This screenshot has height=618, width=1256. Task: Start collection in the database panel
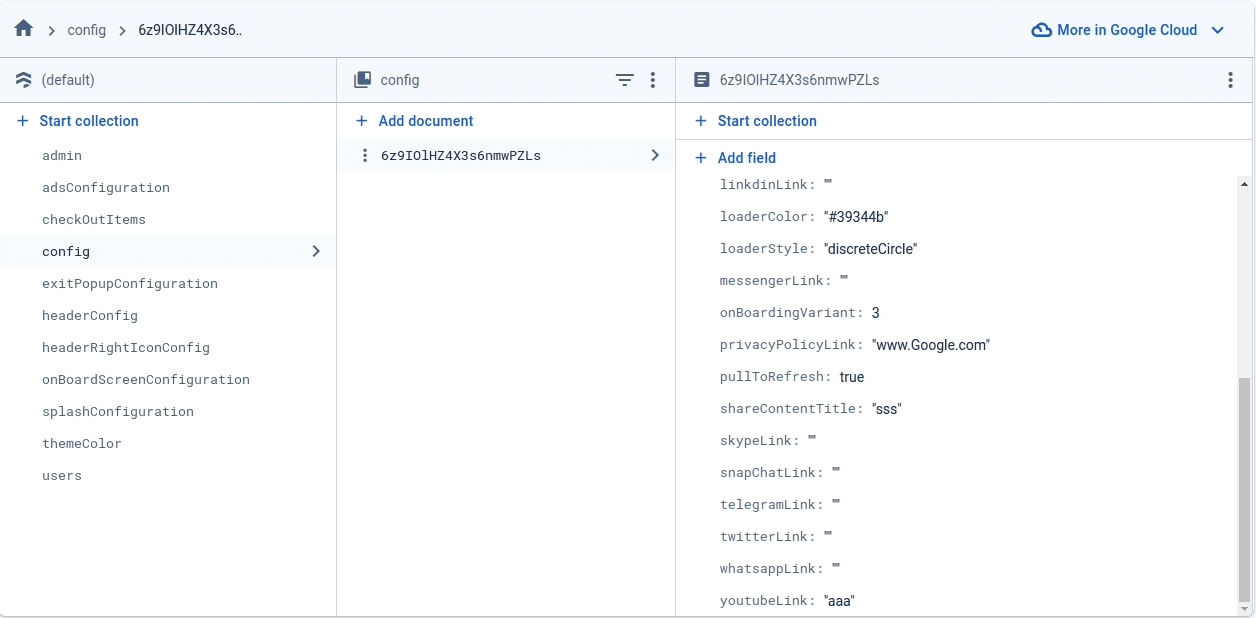tap(88, 121)
